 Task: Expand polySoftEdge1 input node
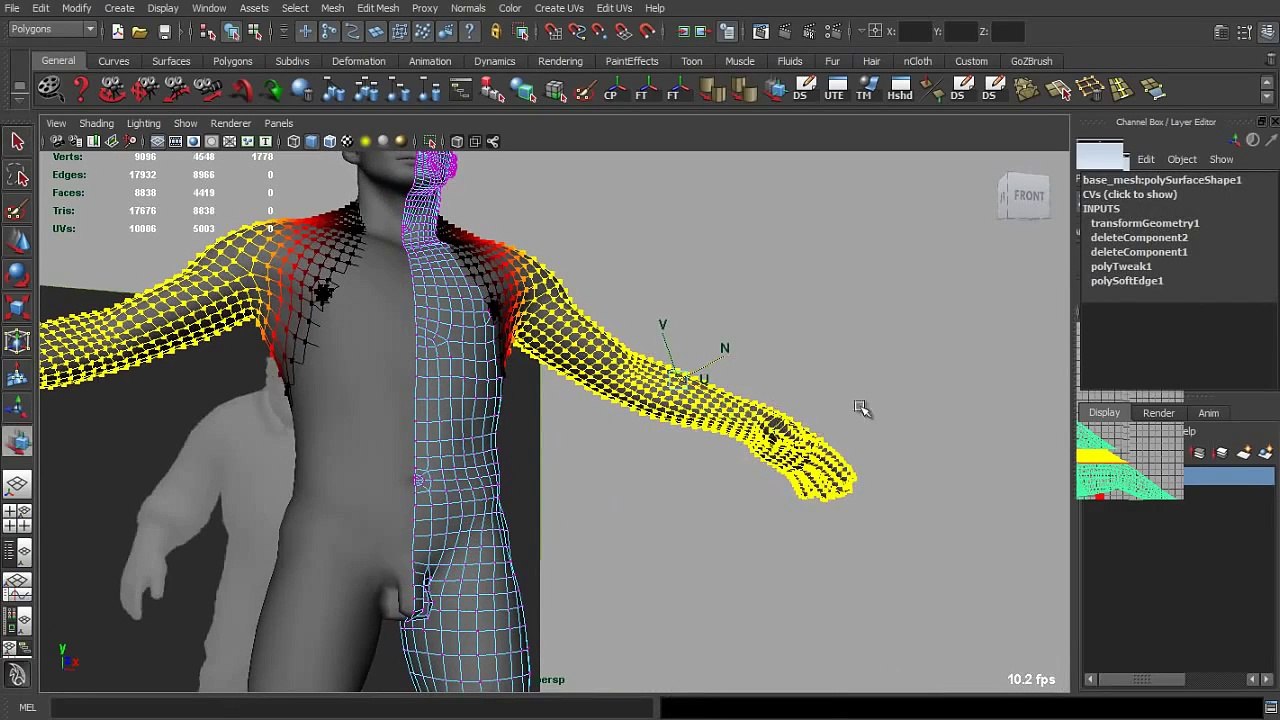coord(1126,281)
